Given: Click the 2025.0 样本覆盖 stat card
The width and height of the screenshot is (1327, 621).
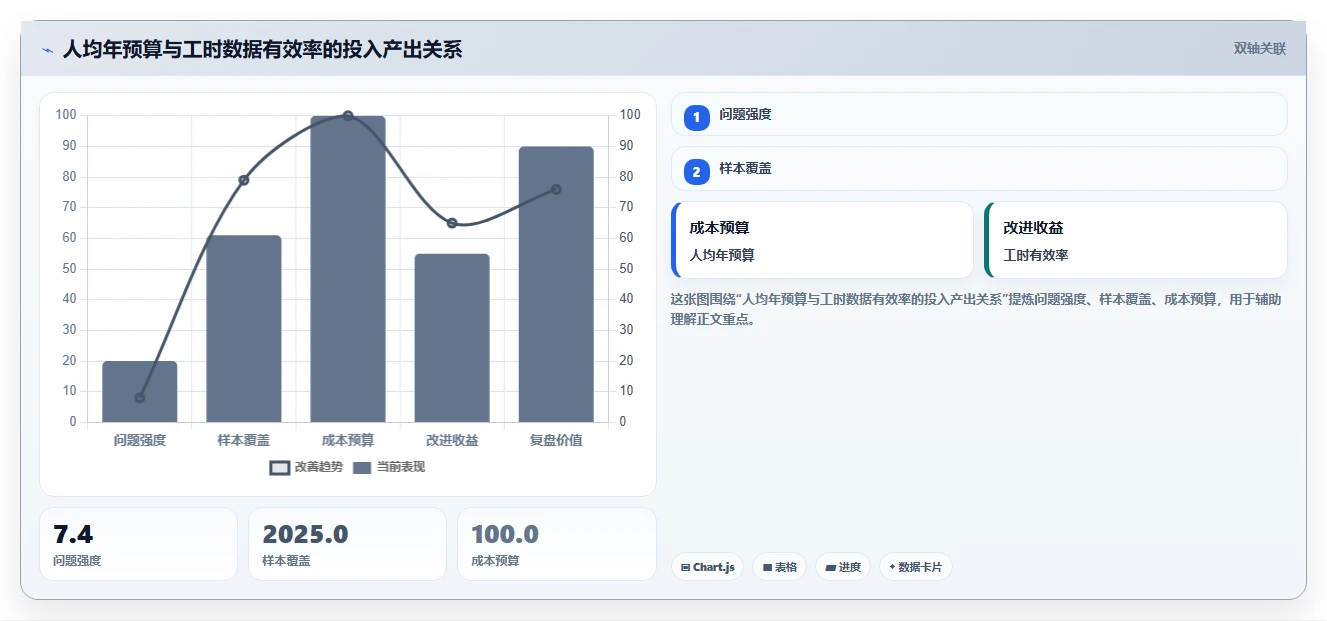Looking at the screenshot, I should coord(347,544).
